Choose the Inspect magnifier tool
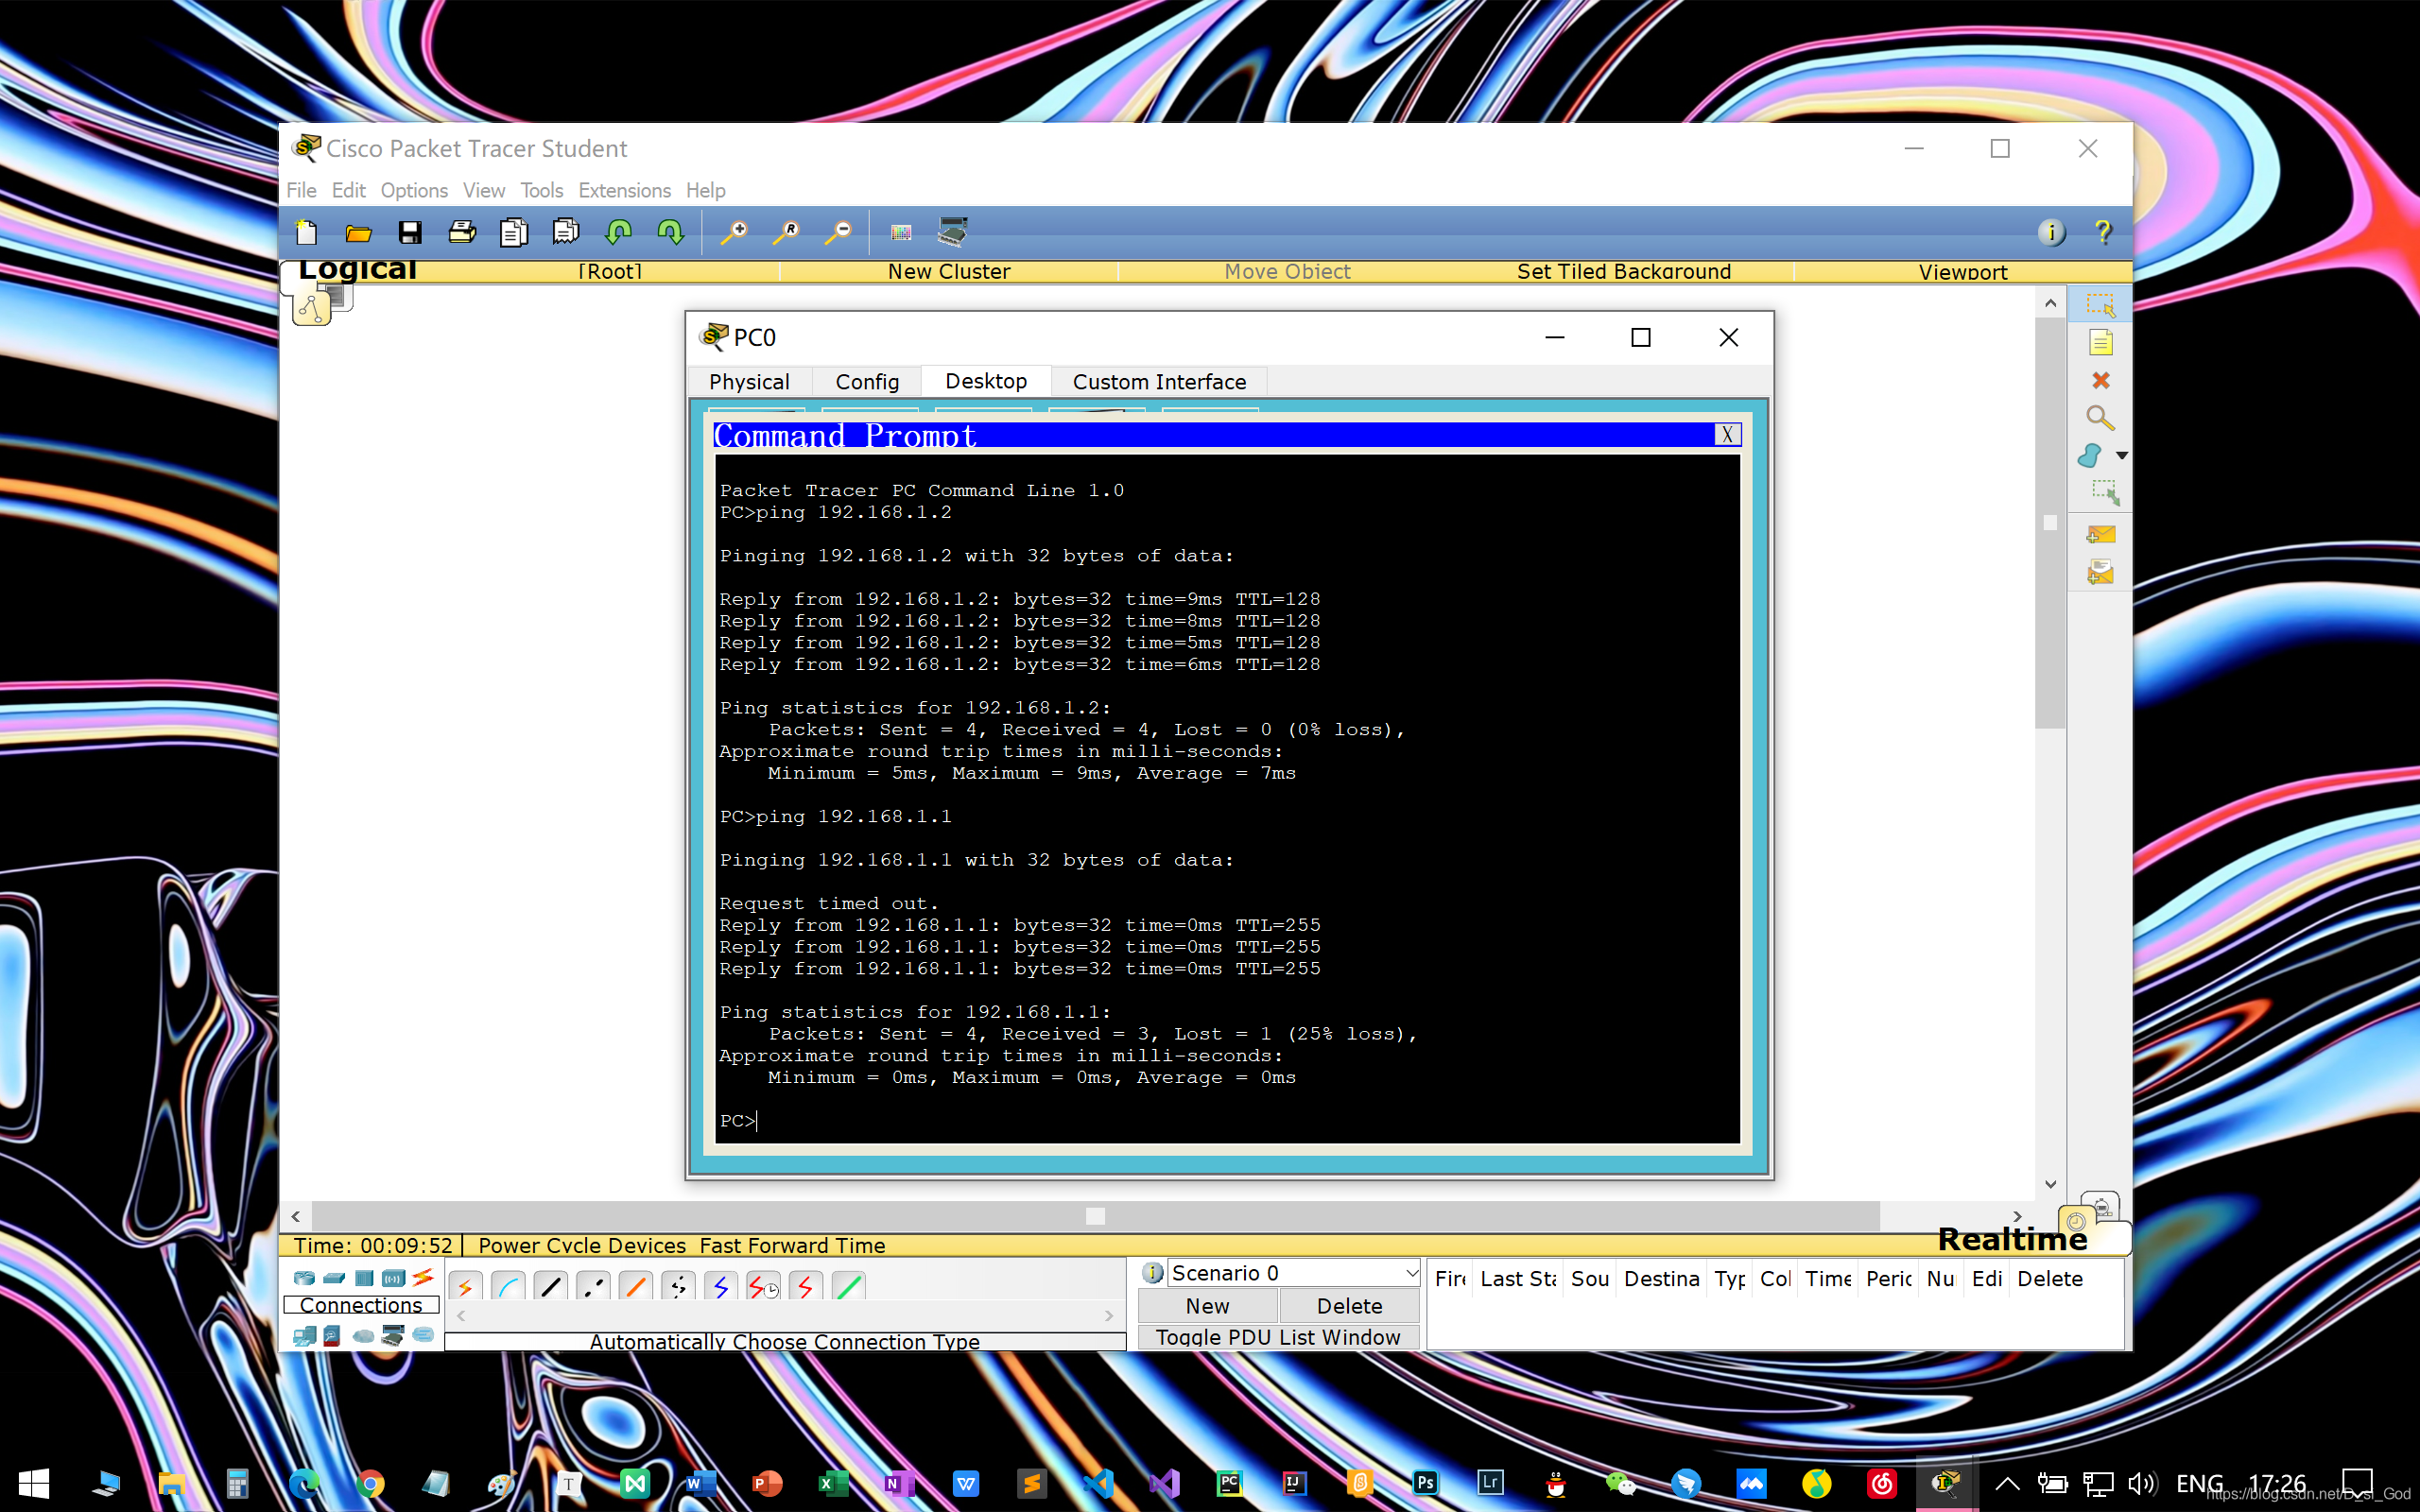The width and height of the screenshot is (2420, 1512). coord(2099,418)
